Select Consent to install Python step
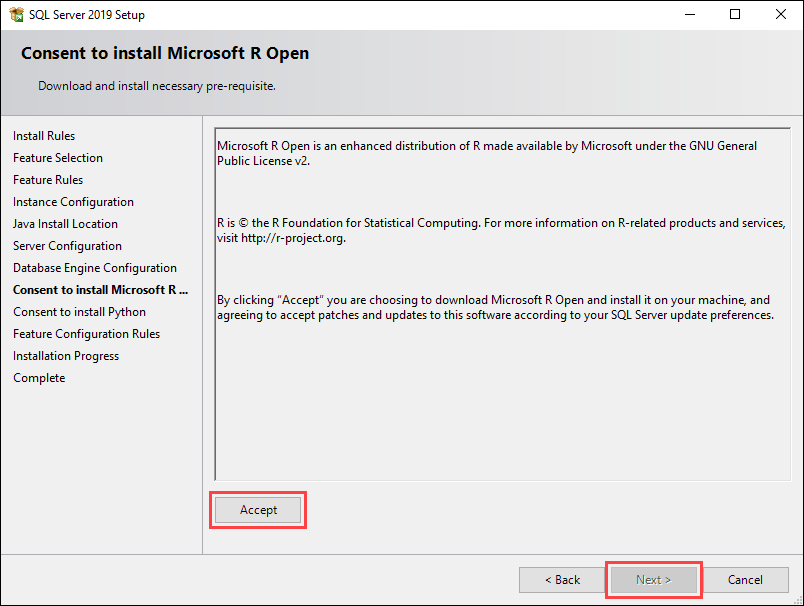 [79, 312]
